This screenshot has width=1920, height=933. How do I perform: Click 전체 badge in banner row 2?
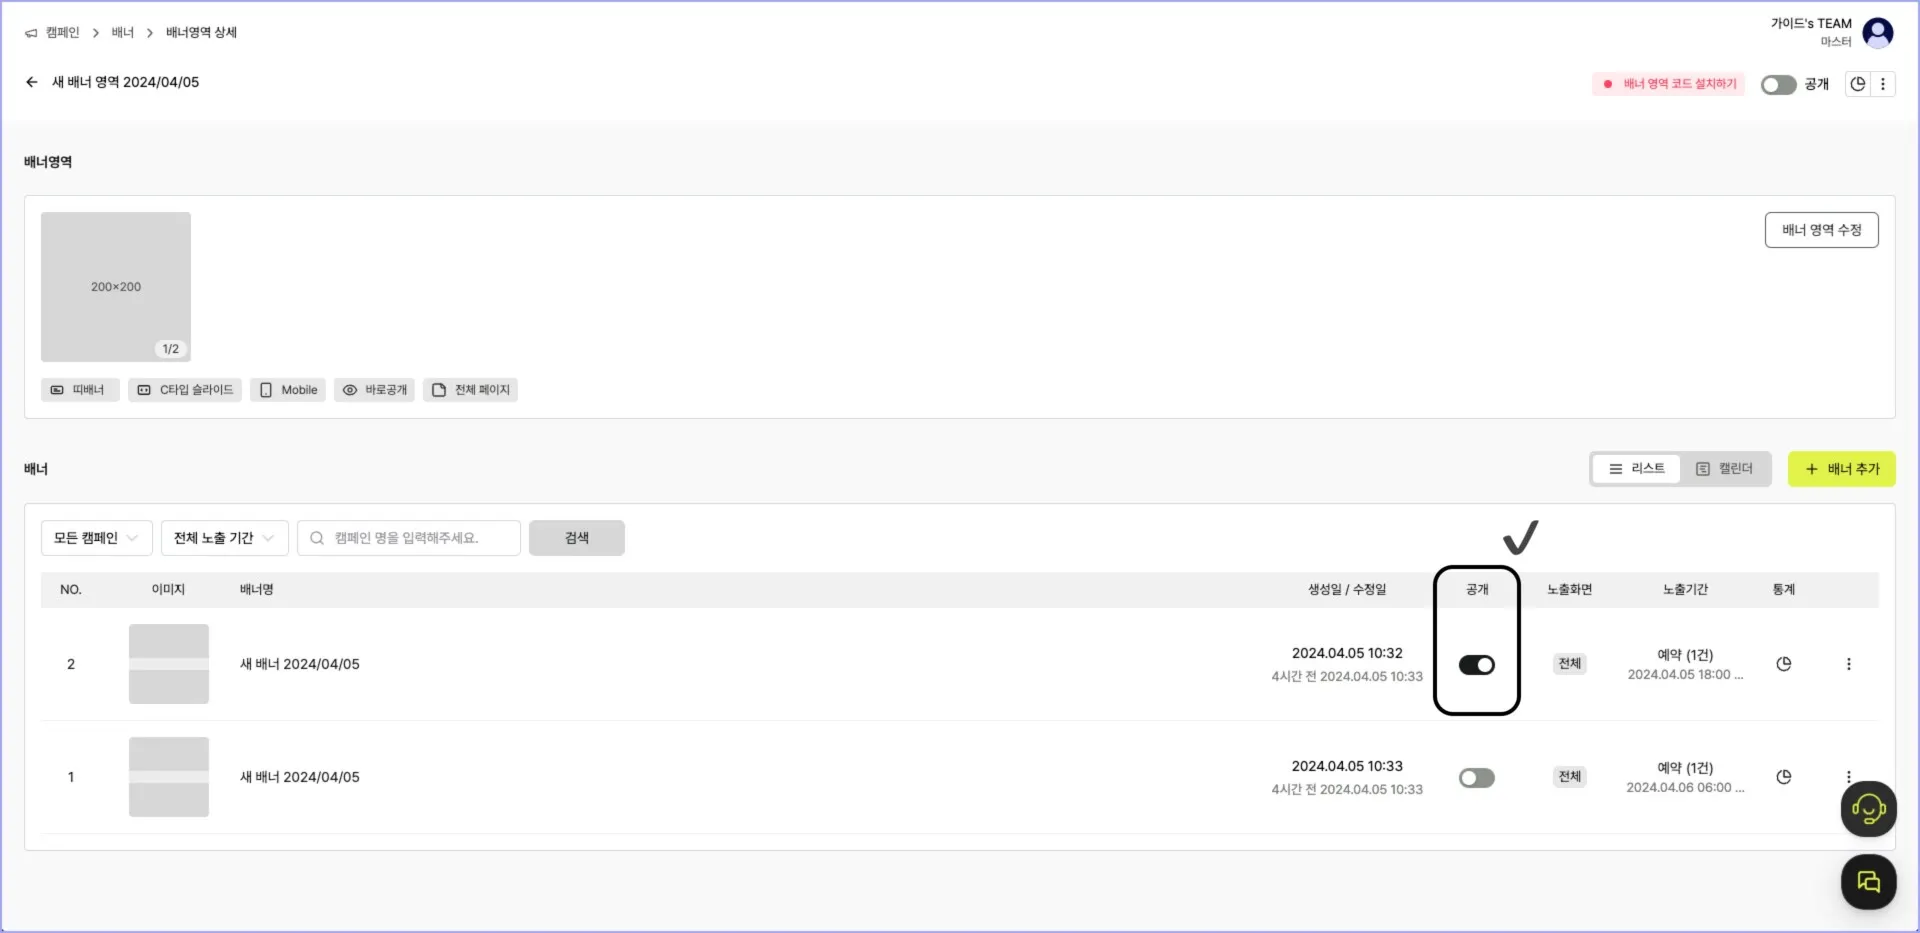(x=1570, y=664)
